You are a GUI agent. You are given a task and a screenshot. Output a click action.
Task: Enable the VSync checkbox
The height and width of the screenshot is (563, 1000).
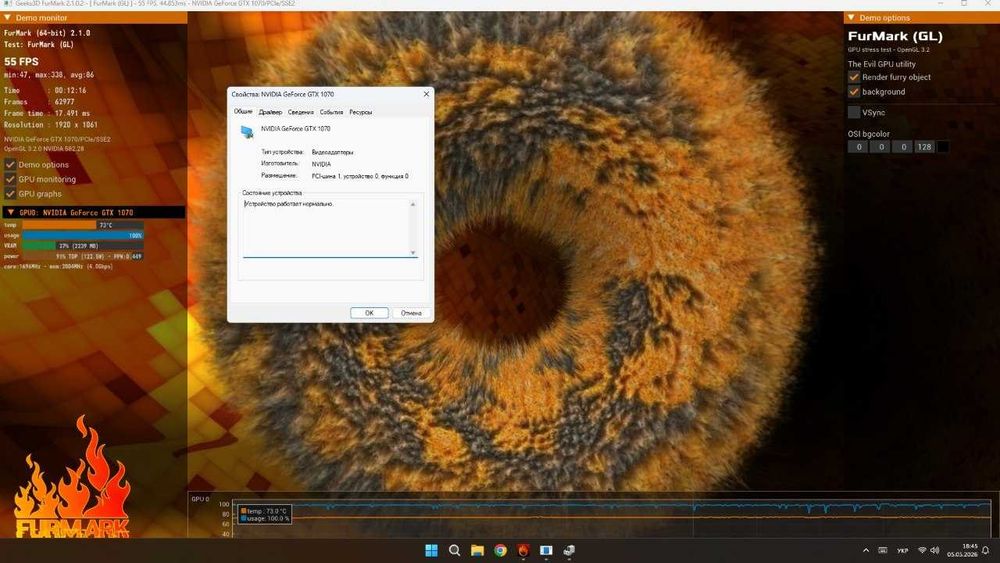click(x=854, y=112)
